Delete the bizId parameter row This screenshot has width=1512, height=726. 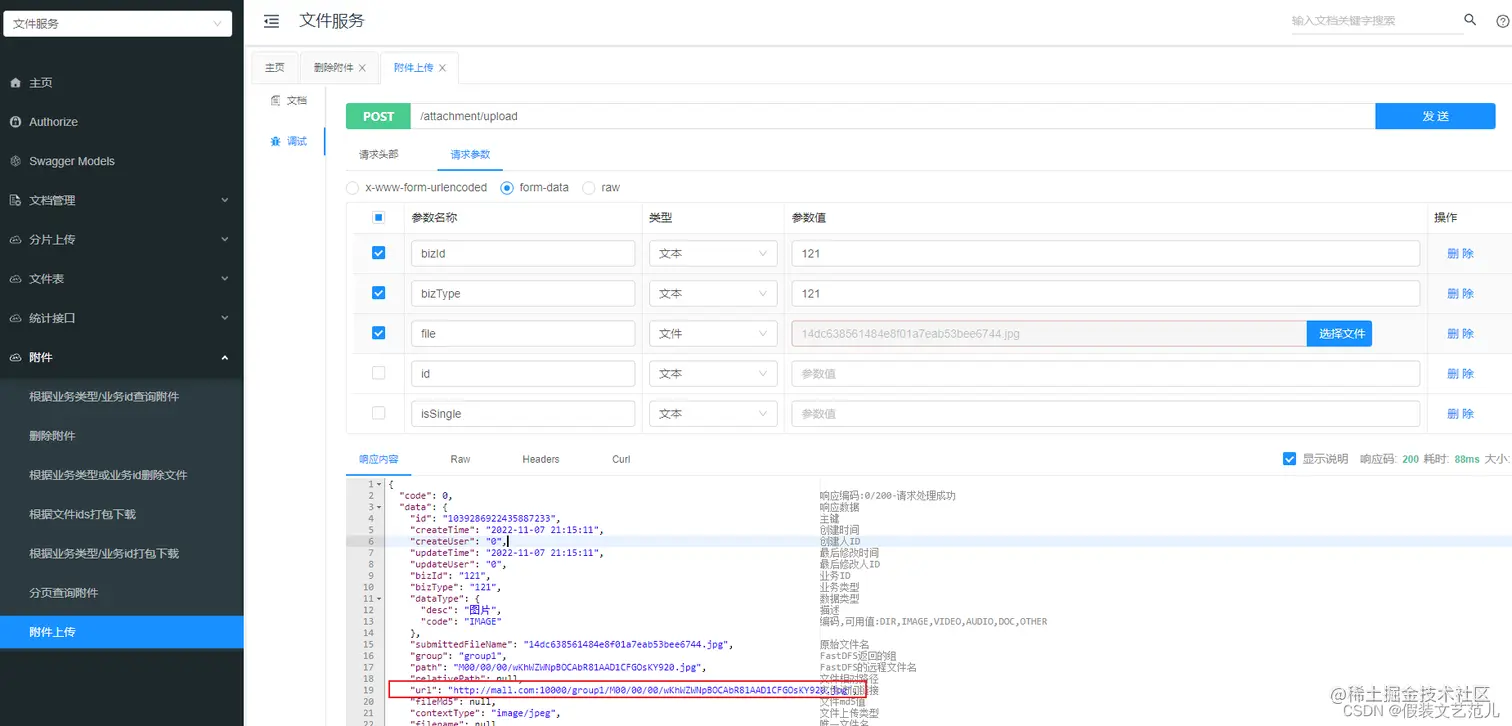tap(1460, 254)
